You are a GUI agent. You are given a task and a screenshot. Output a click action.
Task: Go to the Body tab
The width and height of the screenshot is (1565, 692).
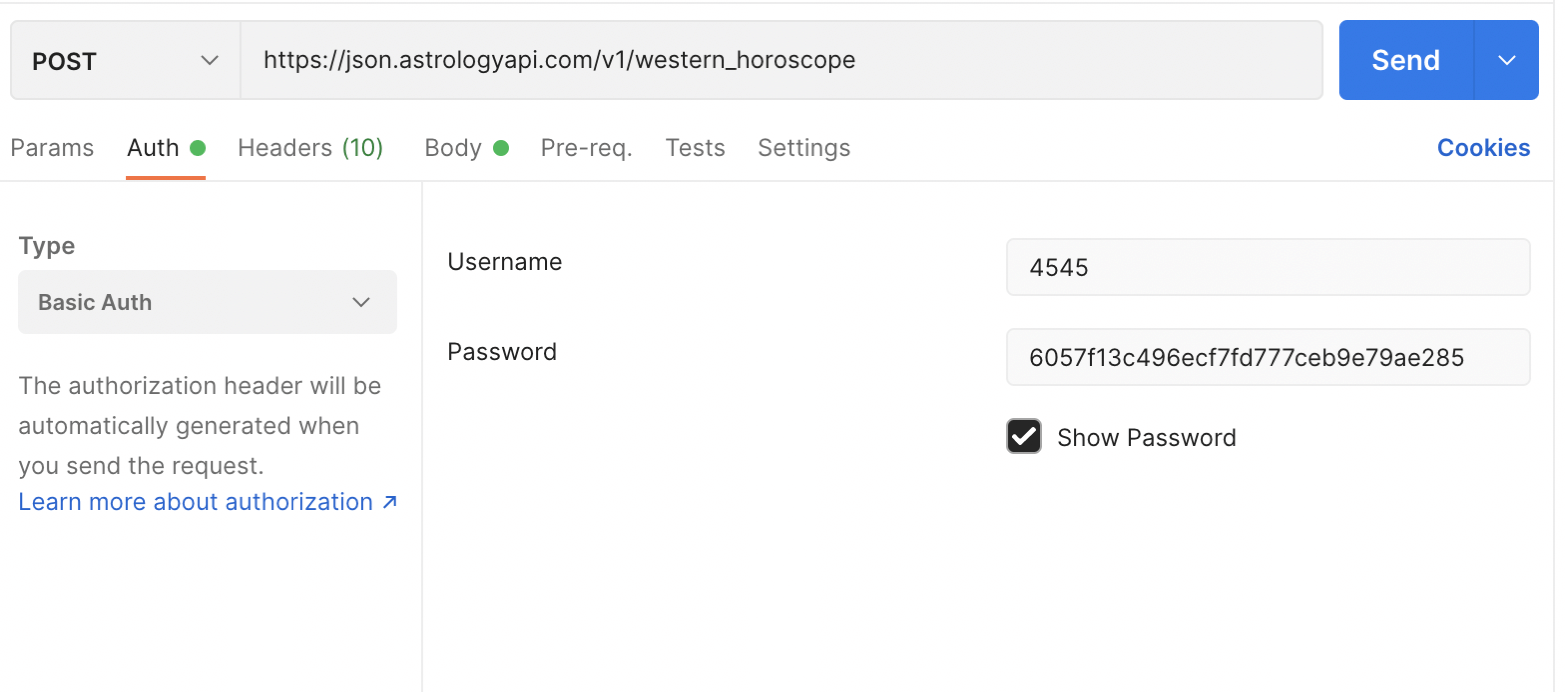[453, 148]
